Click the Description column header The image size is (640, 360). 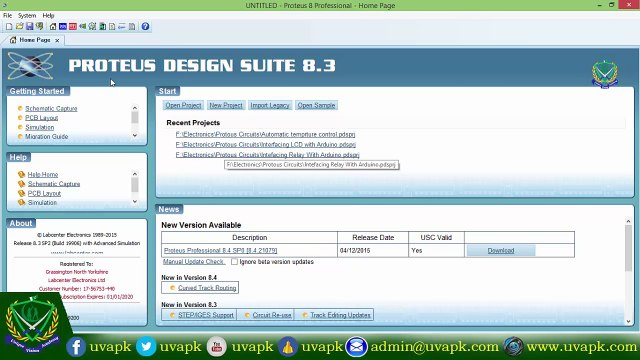(249, 238)
